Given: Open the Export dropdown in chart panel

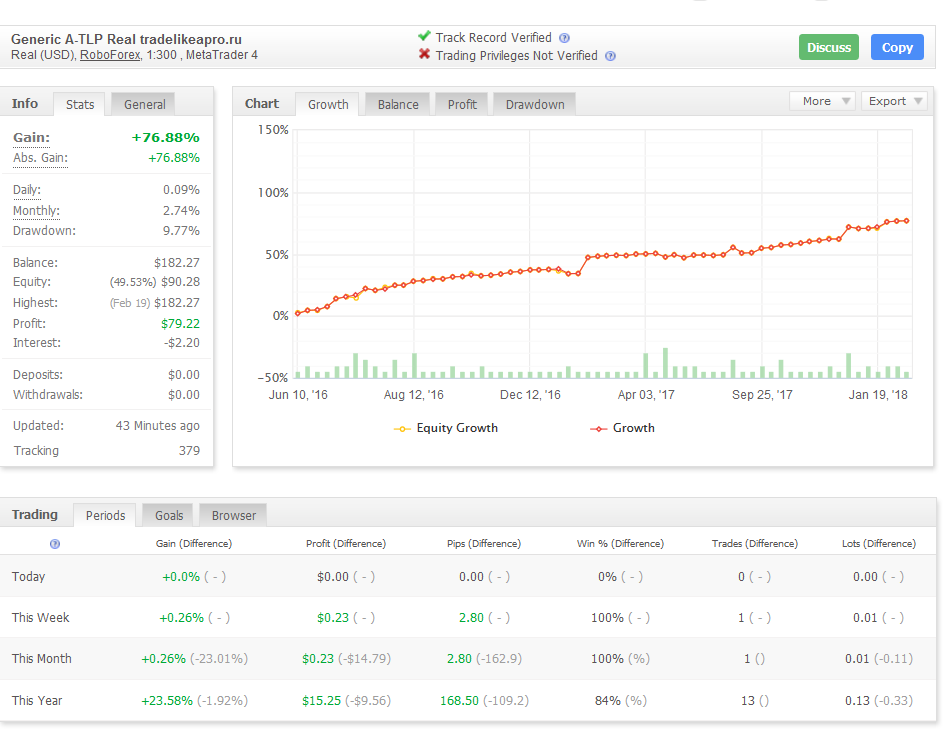Looking at the screenshot, I should coord(894,101).
